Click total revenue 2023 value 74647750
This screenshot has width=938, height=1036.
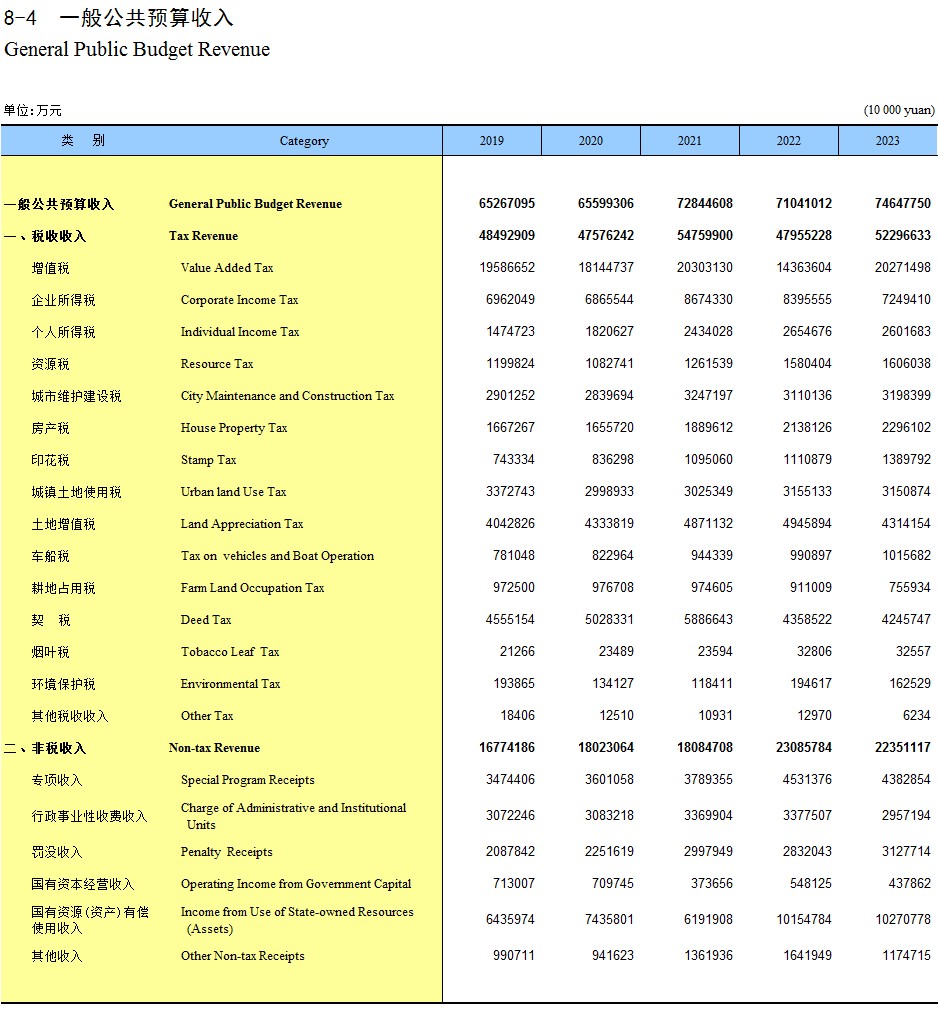coord(902,204)
